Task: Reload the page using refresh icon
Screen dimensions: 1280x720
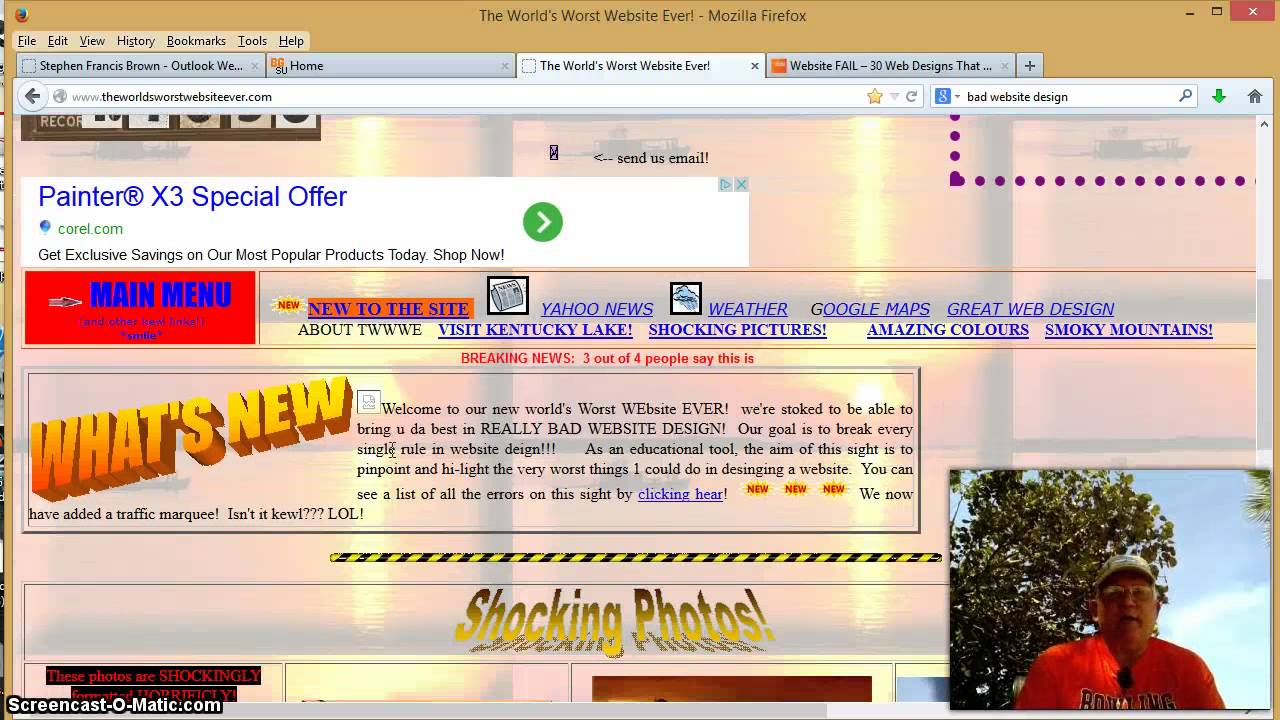Action: tap(911, 96)
